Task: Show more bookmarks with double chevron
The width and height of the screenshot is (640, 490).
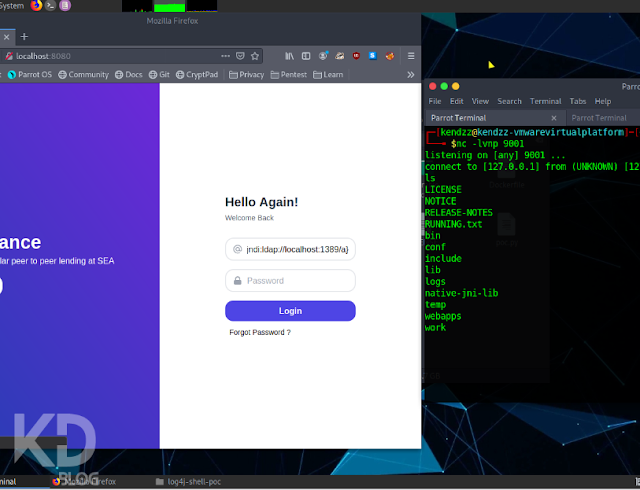Action: (x=411, y=75)
